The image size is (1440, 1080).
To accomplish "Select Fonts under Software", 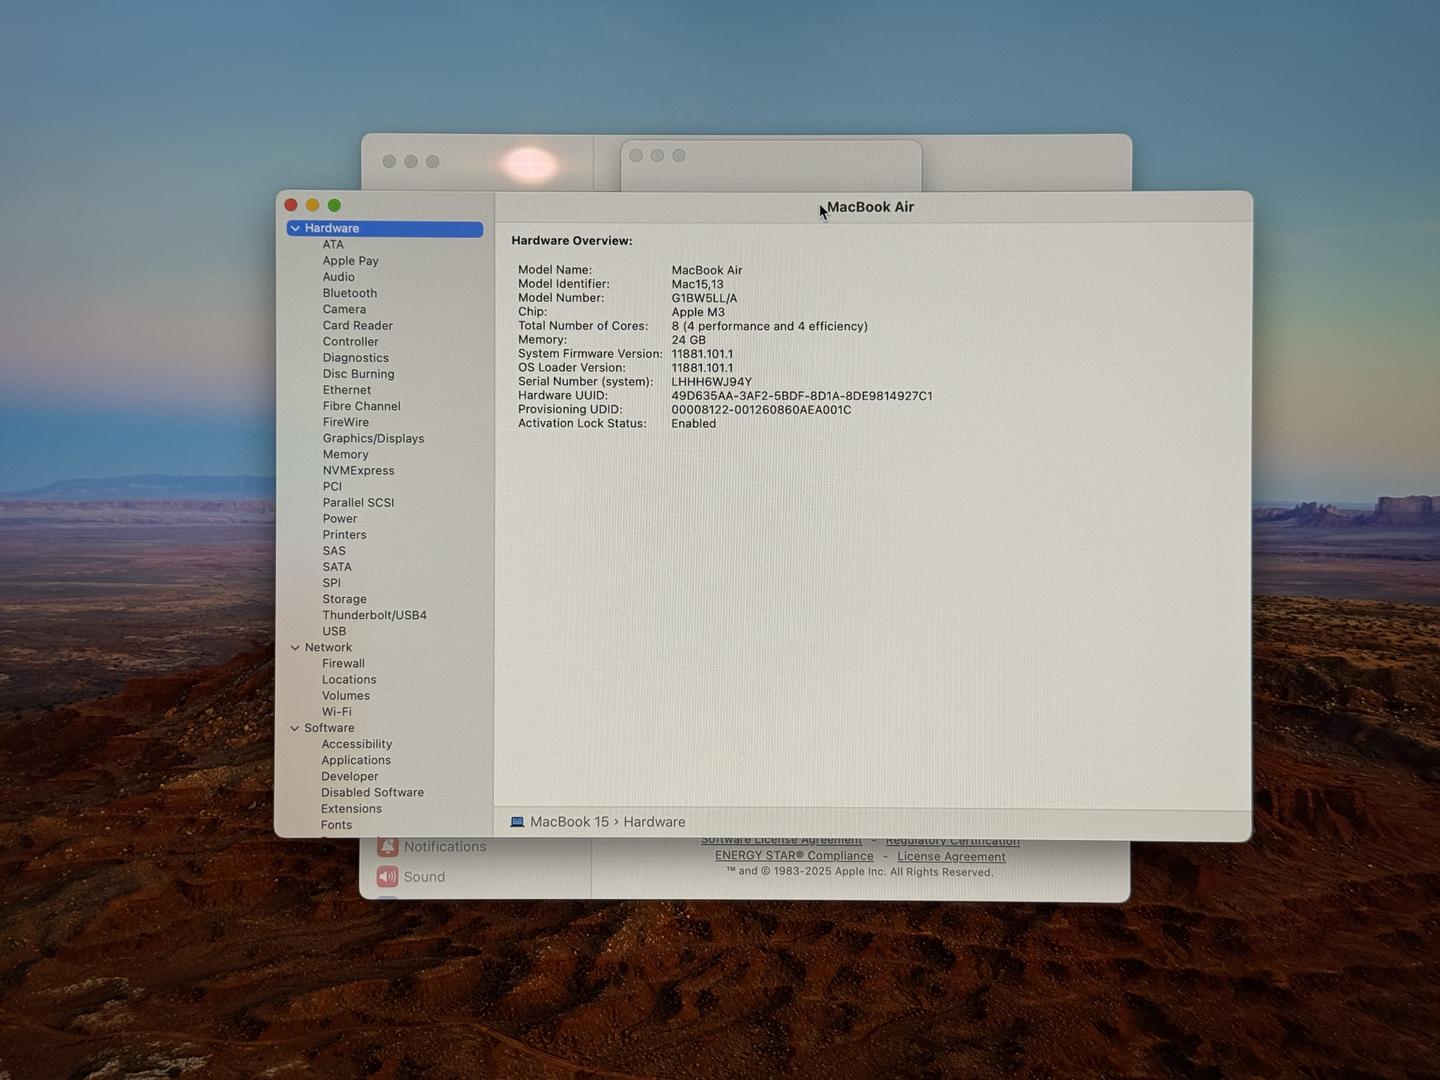I will coord(336,825).
